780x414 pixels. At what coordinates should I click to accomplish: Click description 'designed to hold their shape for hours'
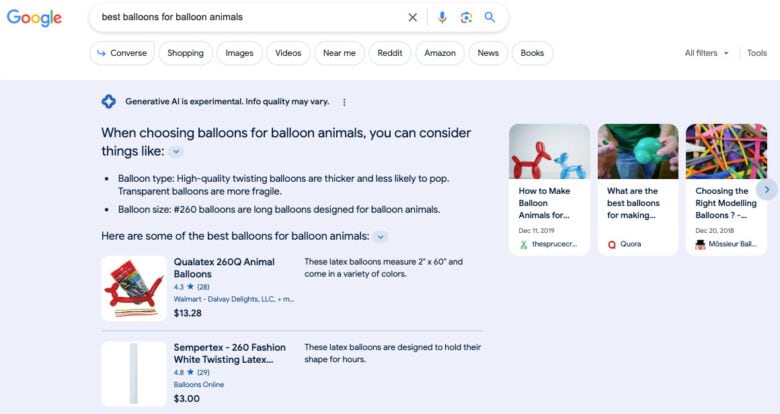click(392, 353)
